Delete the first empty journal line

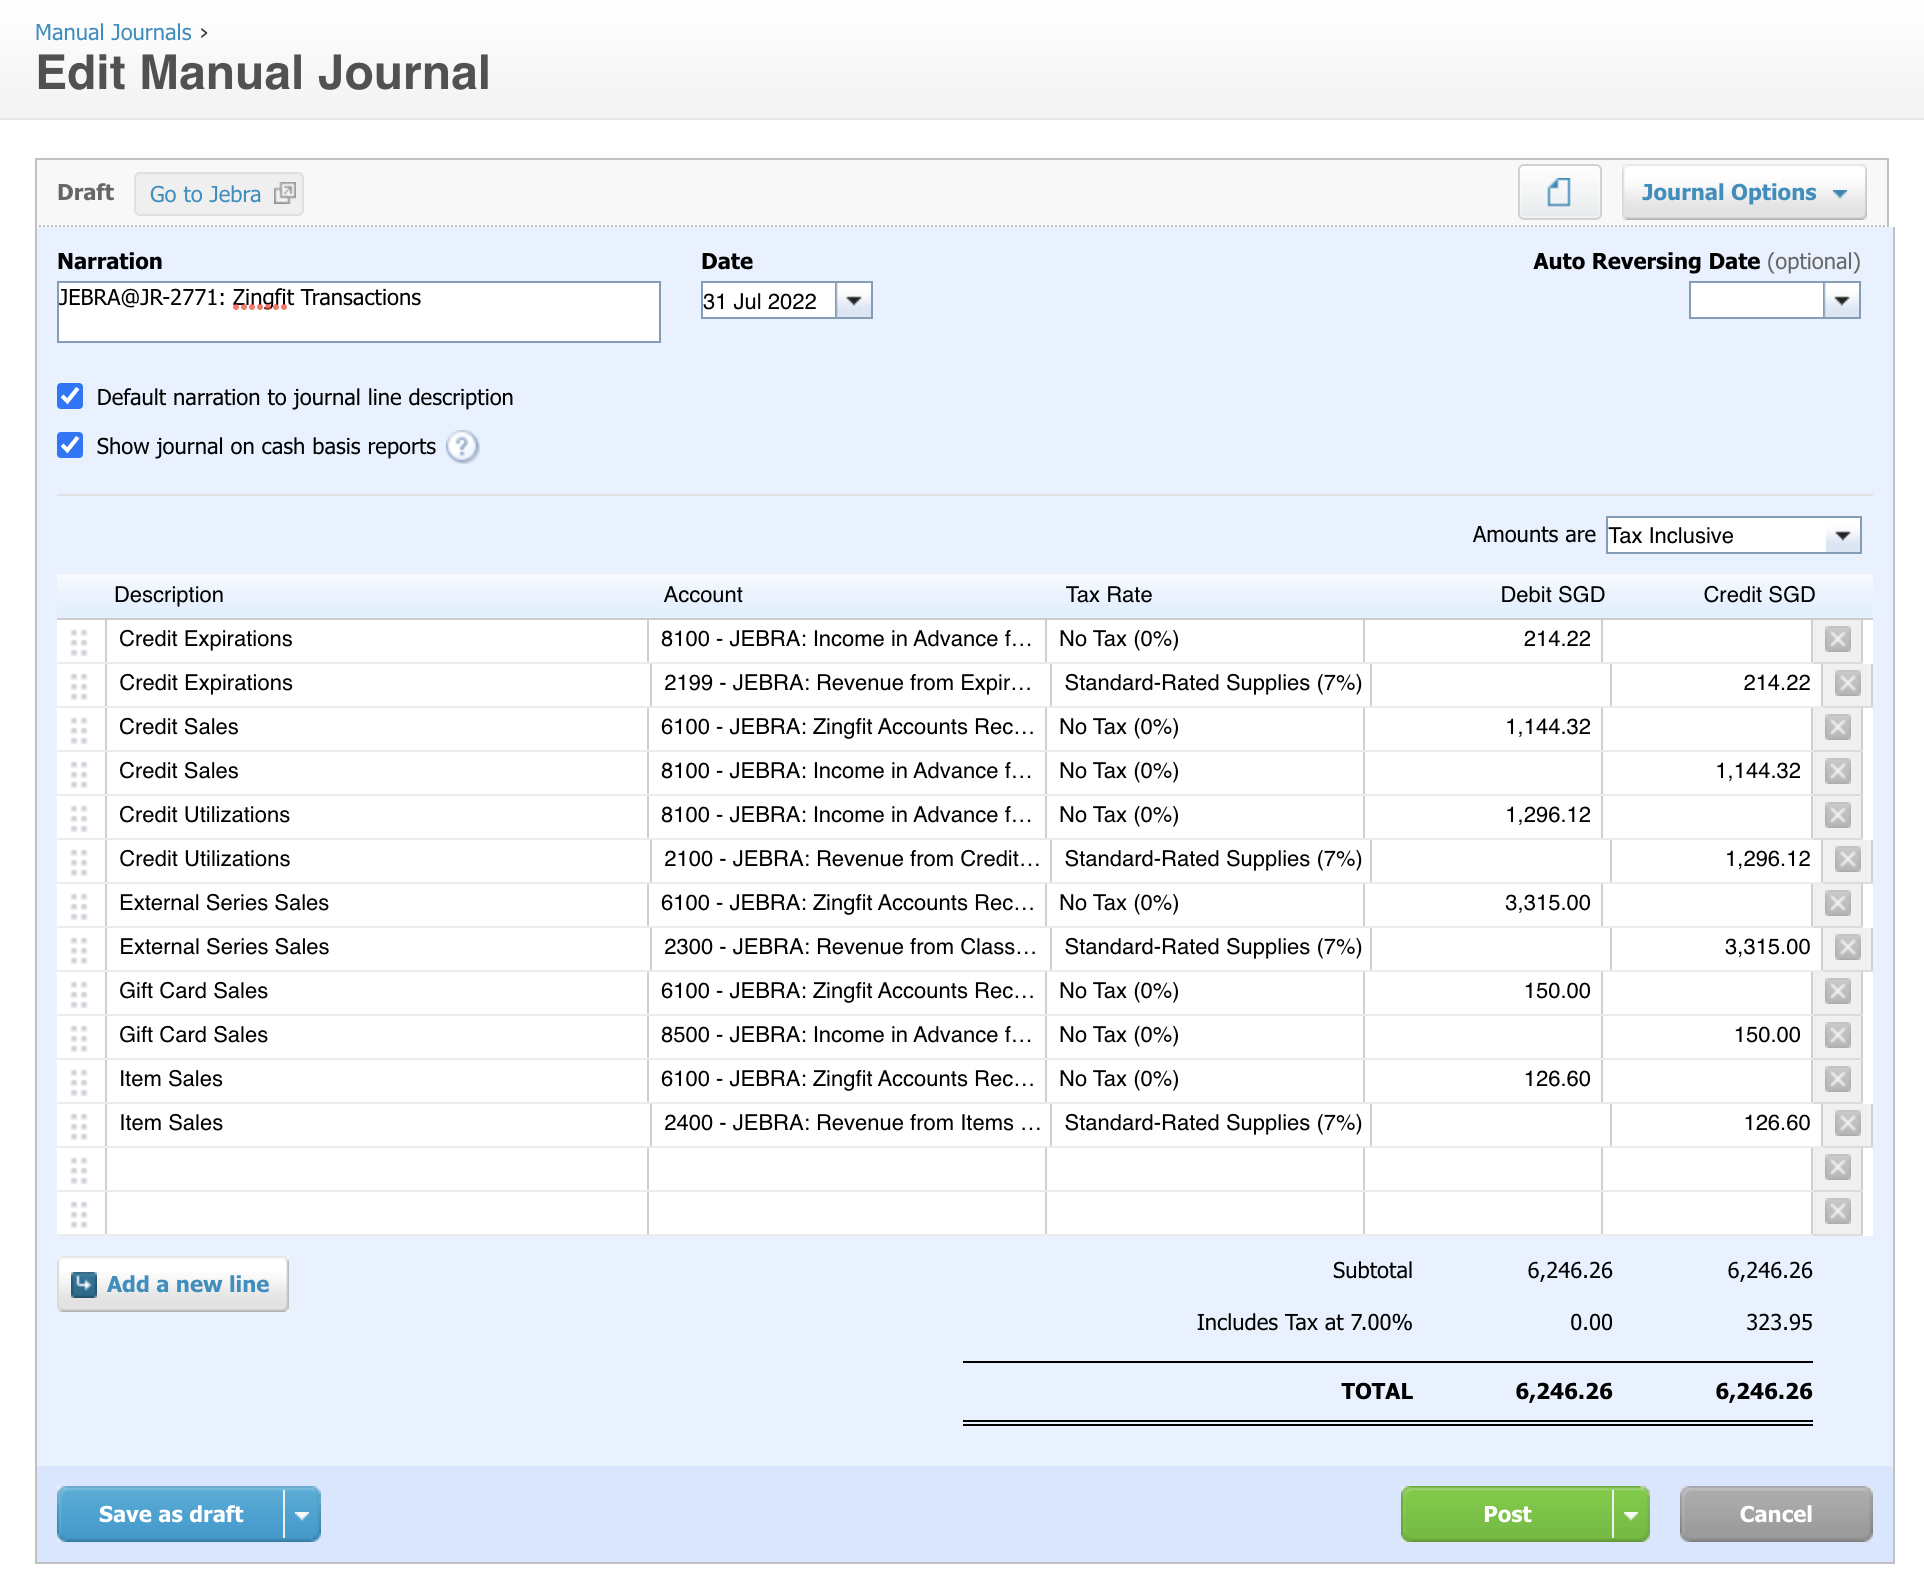1837,1167
